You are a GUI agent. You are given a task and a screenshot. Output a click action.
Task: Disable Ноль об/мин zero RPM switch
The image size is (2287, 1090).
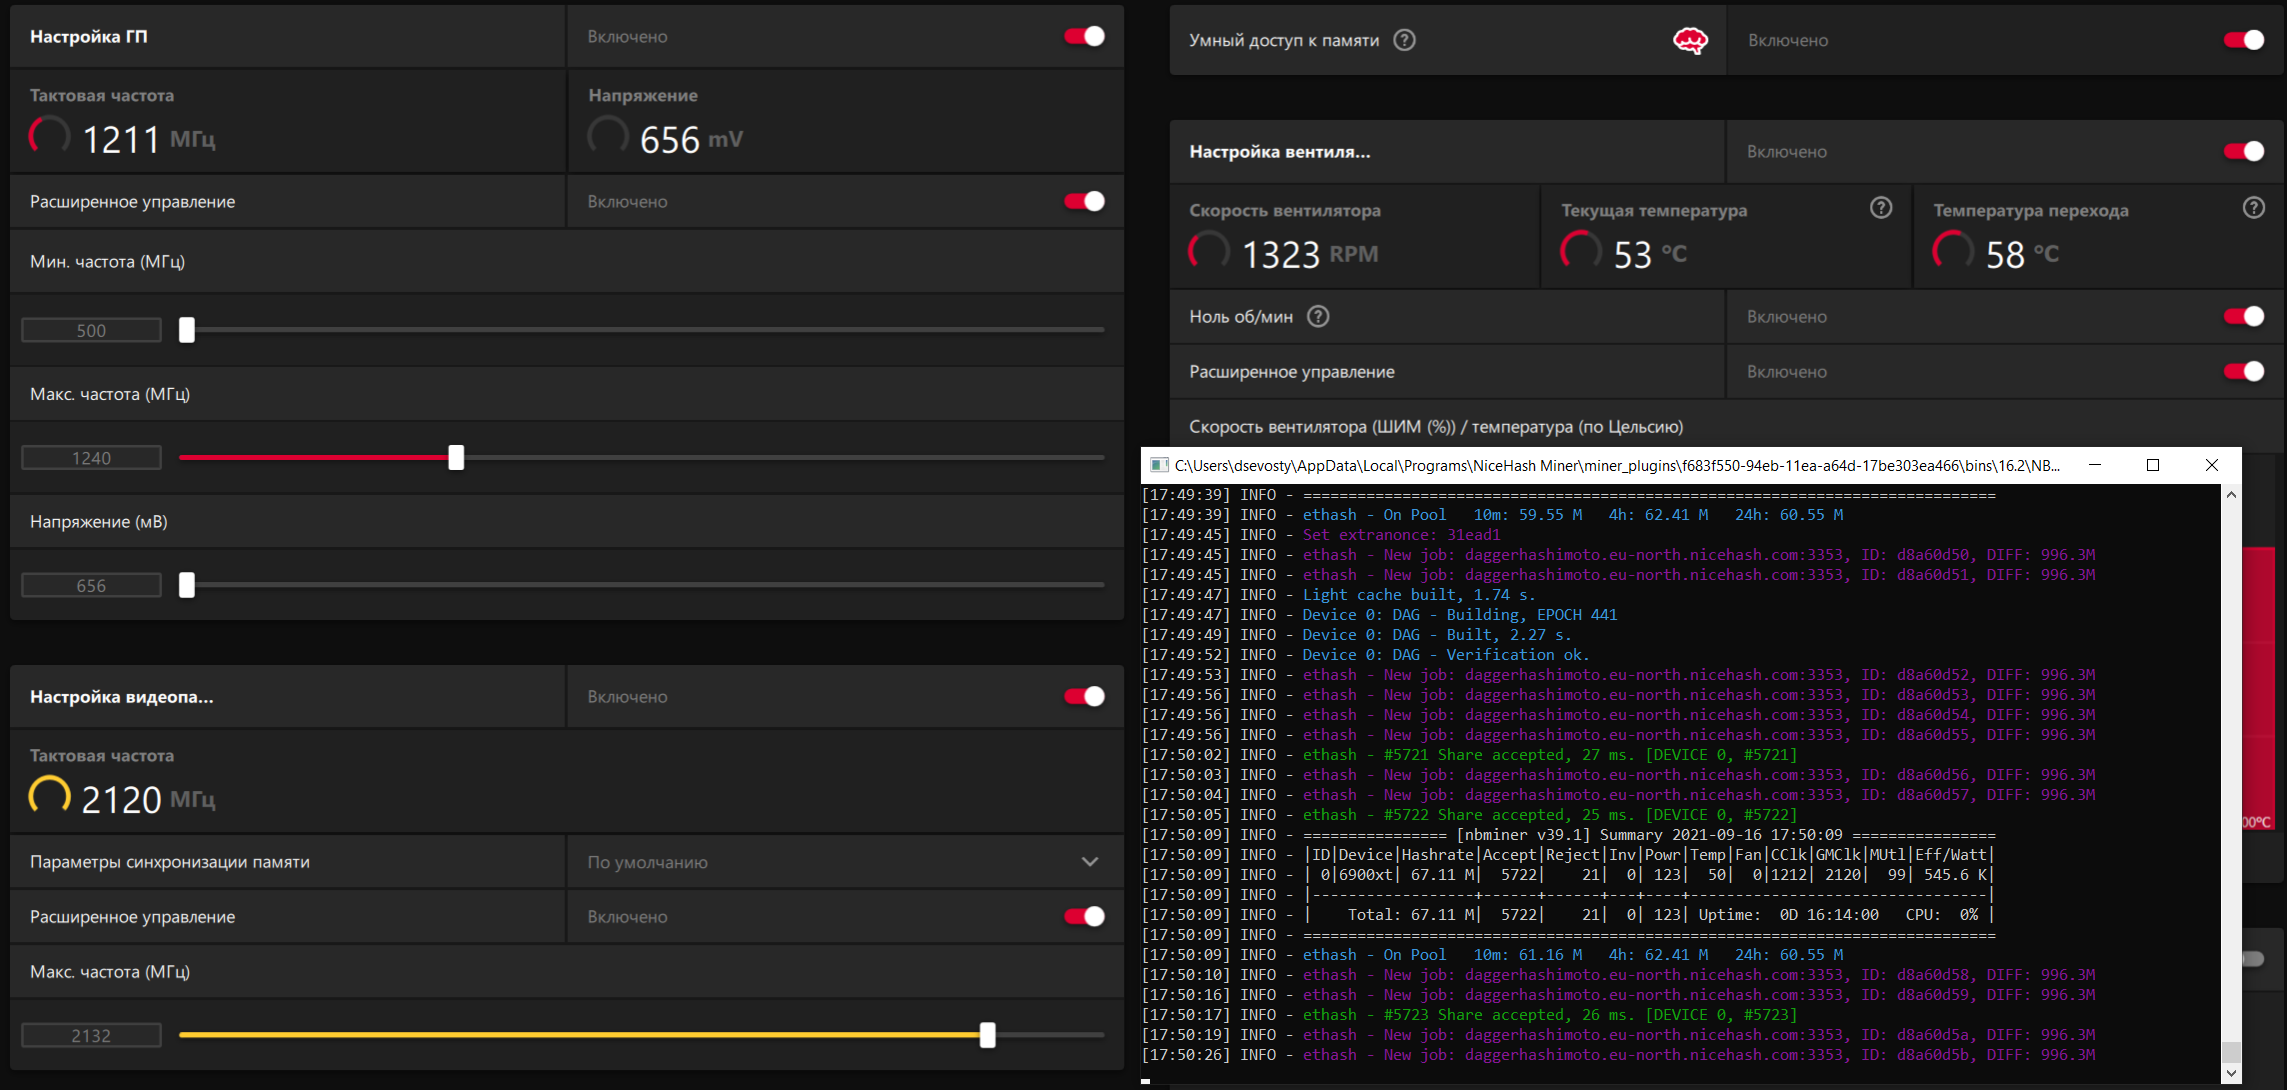[2243, 317]
